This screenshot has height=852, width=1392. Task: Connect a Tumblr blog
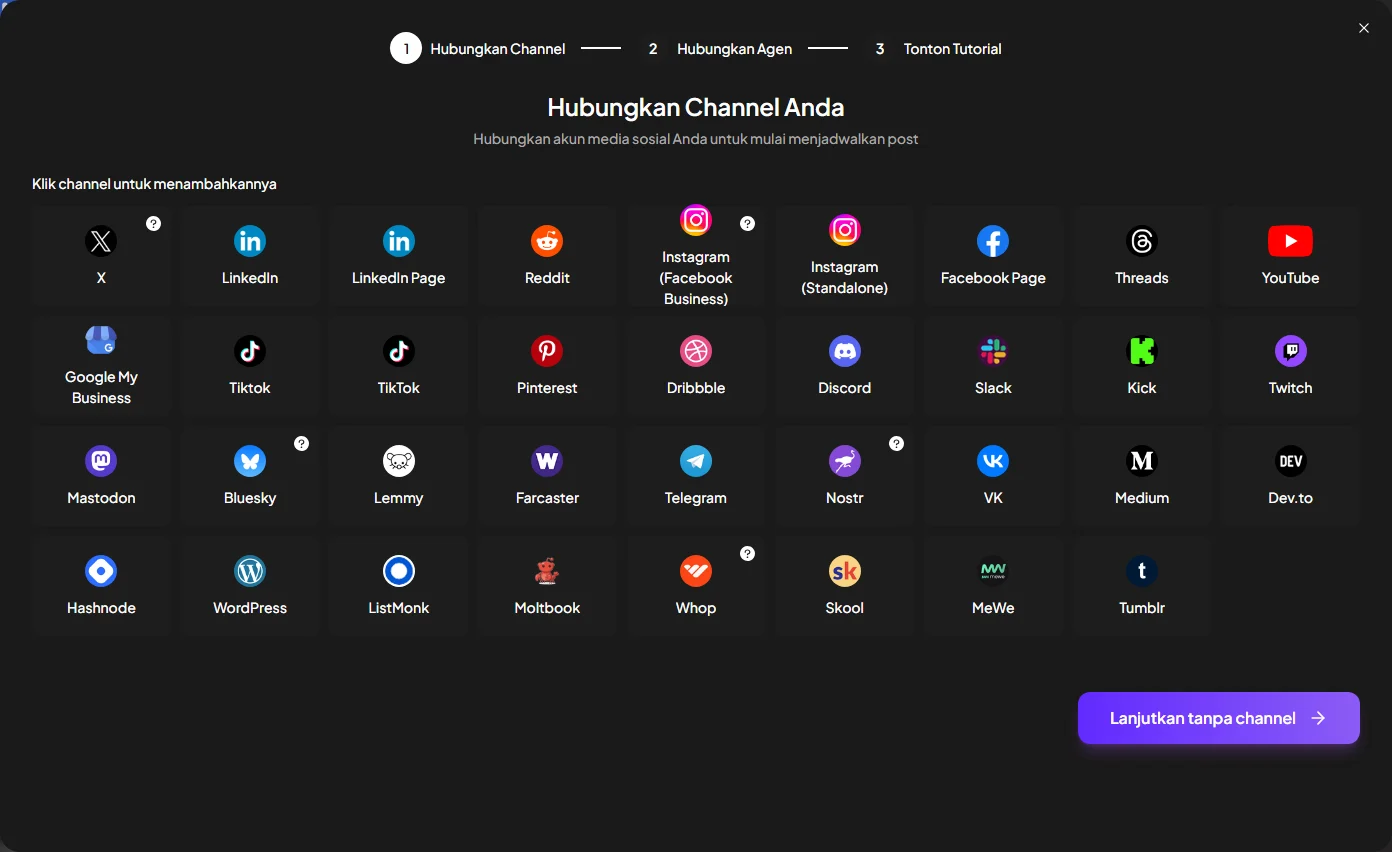(1142, 586)
